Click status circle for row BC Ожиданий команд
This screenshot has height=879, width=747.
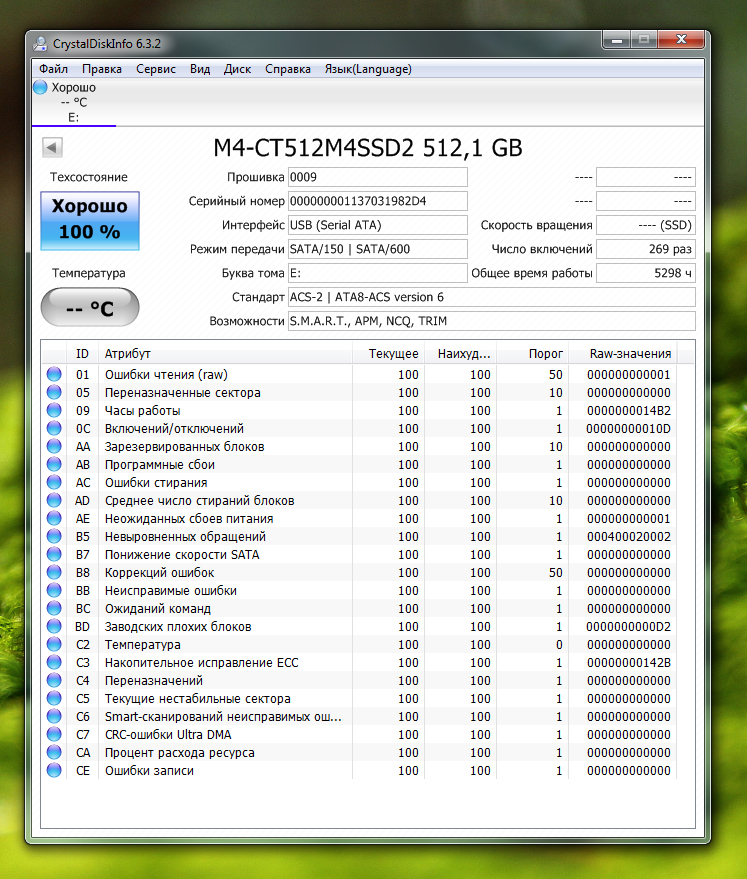click(54, 608)
